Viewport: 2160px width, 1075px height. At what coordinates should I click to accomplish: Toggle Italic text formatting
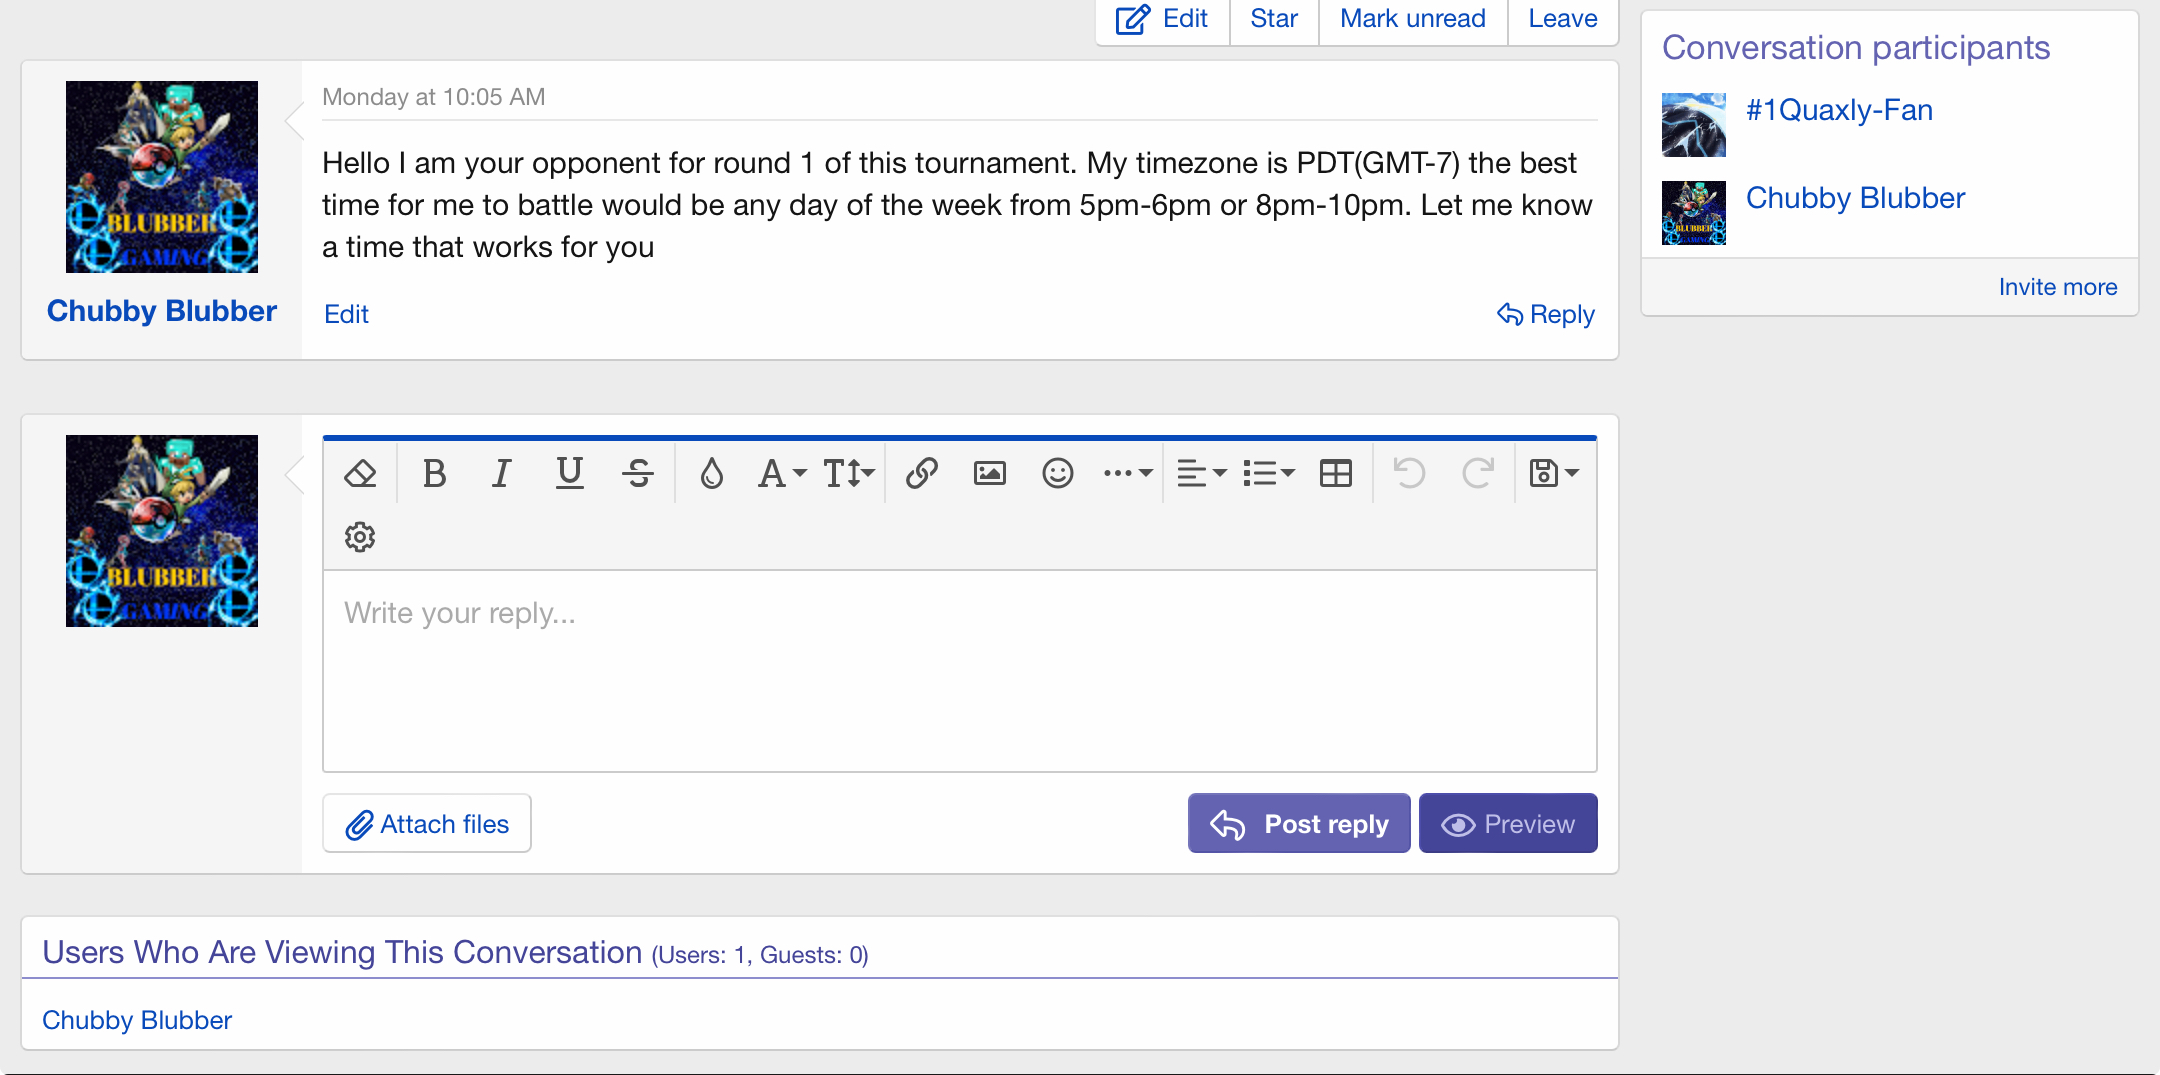pyautogui.click(x=501, y=473)
